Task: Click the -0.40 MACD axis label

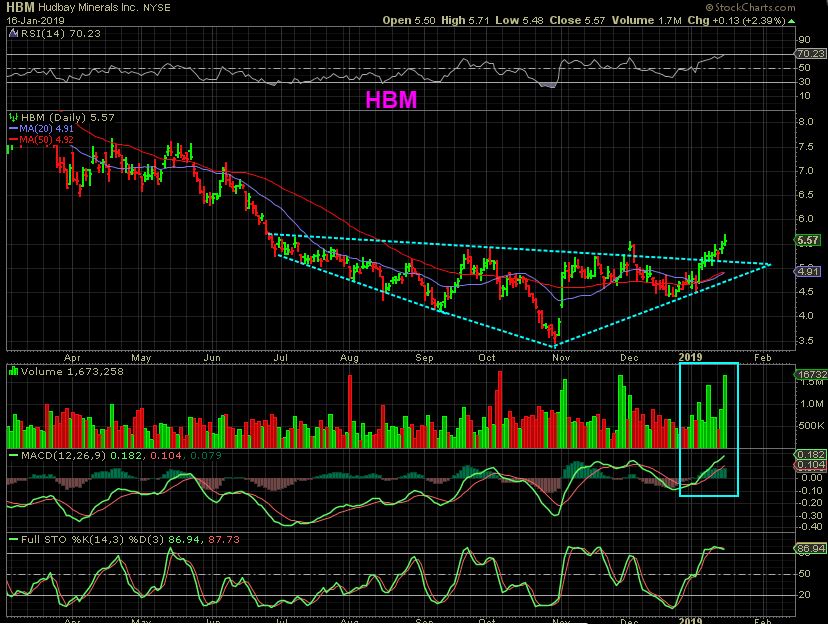Action: point(811,526)
